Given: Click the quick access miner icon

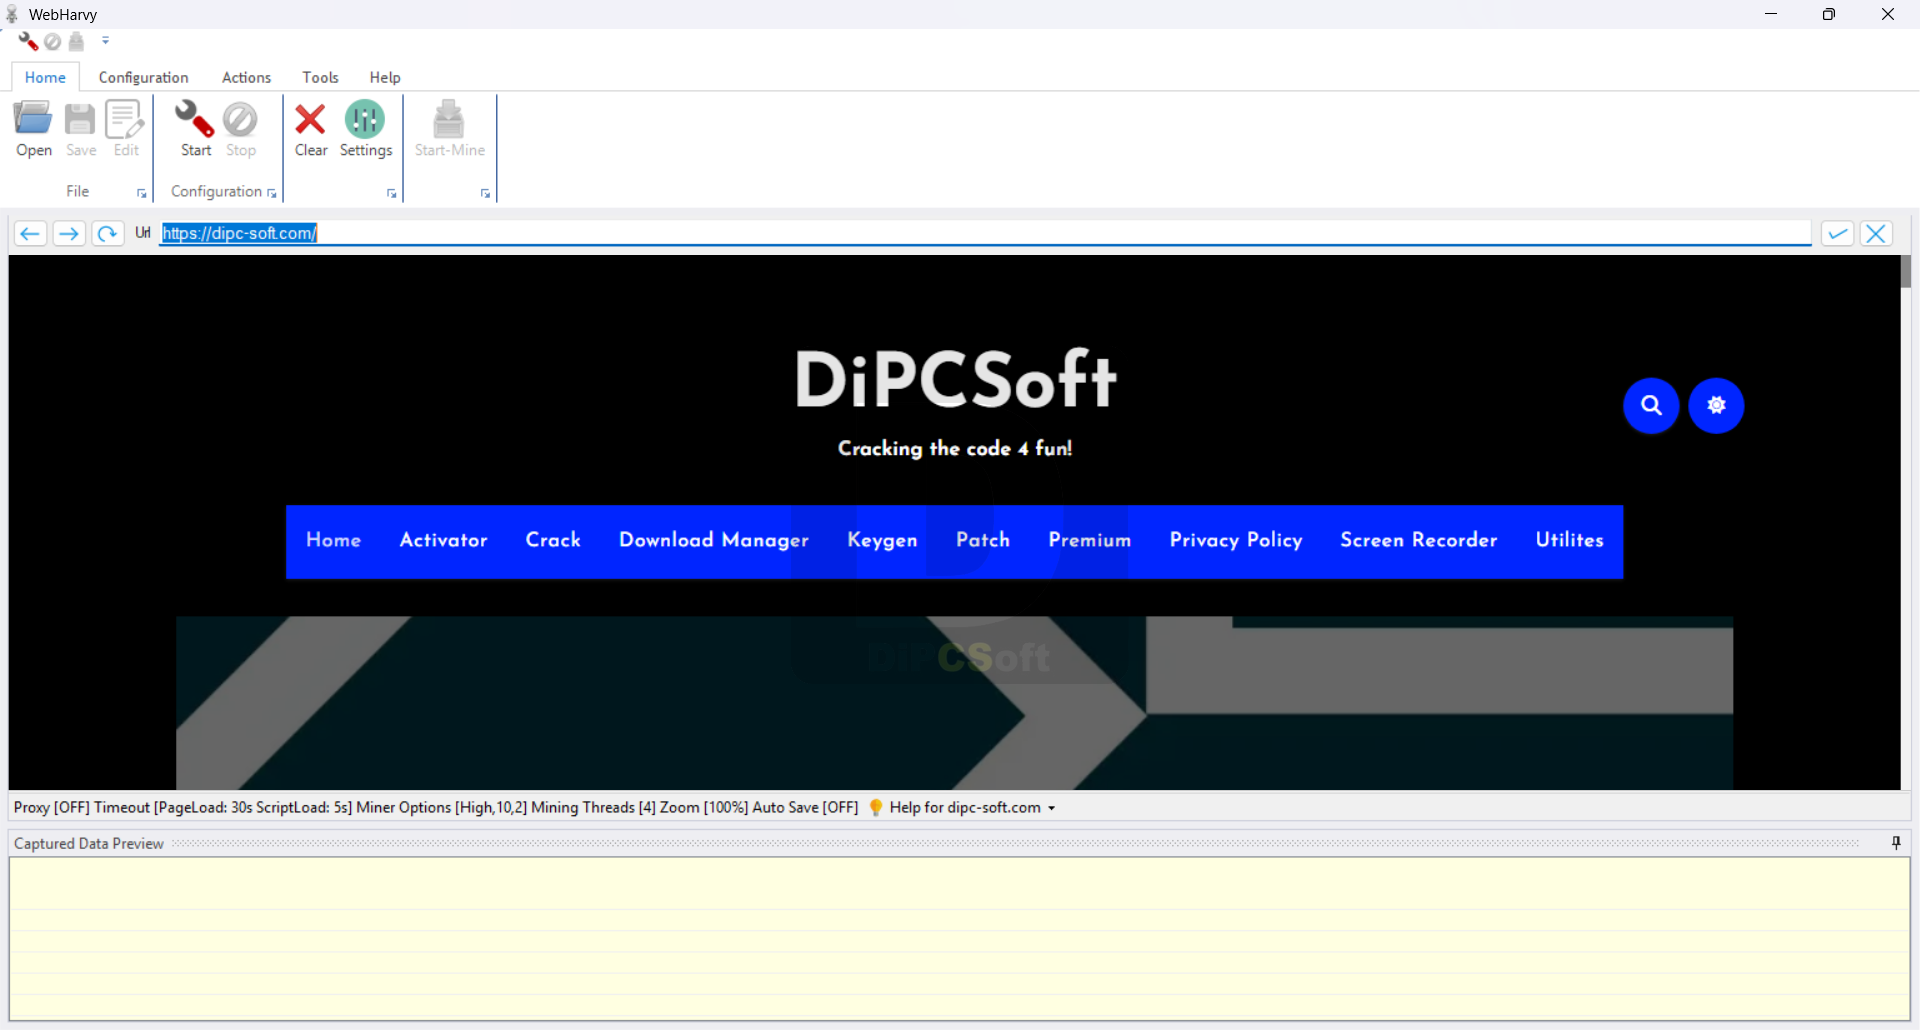Looking at the screenshot, I should pyautogui.click(x=77, y=41).
